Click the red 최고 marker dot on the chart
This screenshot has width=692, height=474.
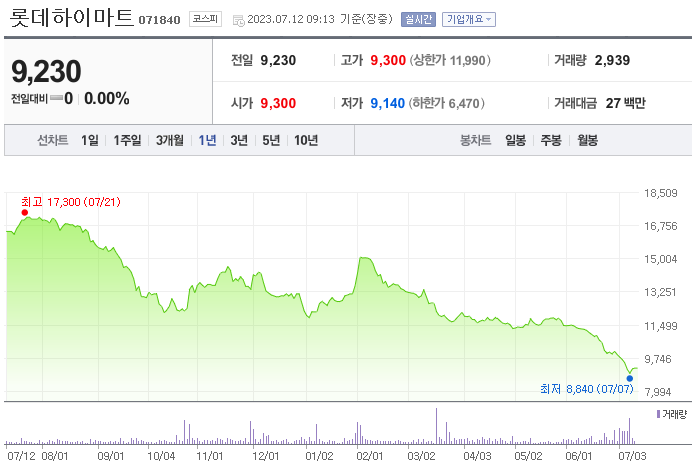[x=25, y=213]
